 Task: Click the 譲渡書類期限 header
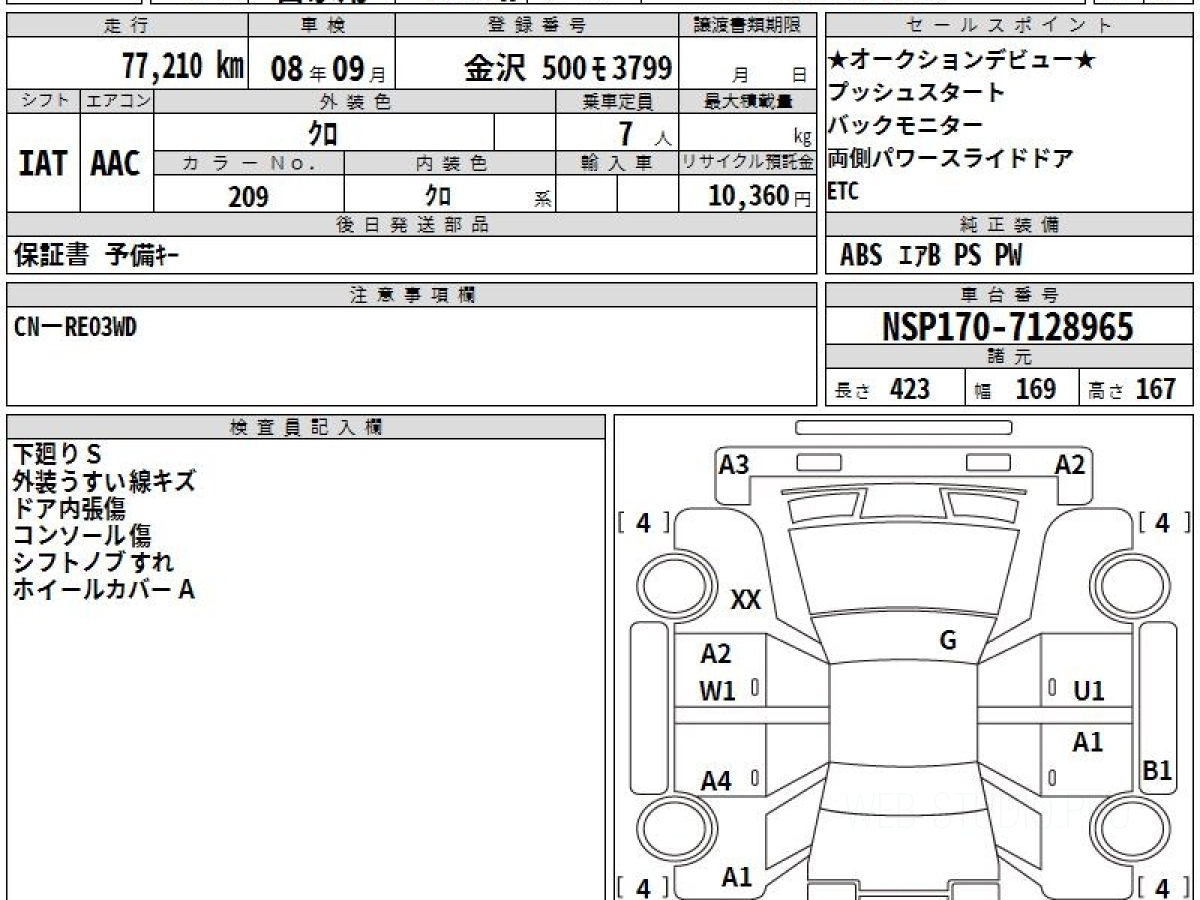[750, 26]
